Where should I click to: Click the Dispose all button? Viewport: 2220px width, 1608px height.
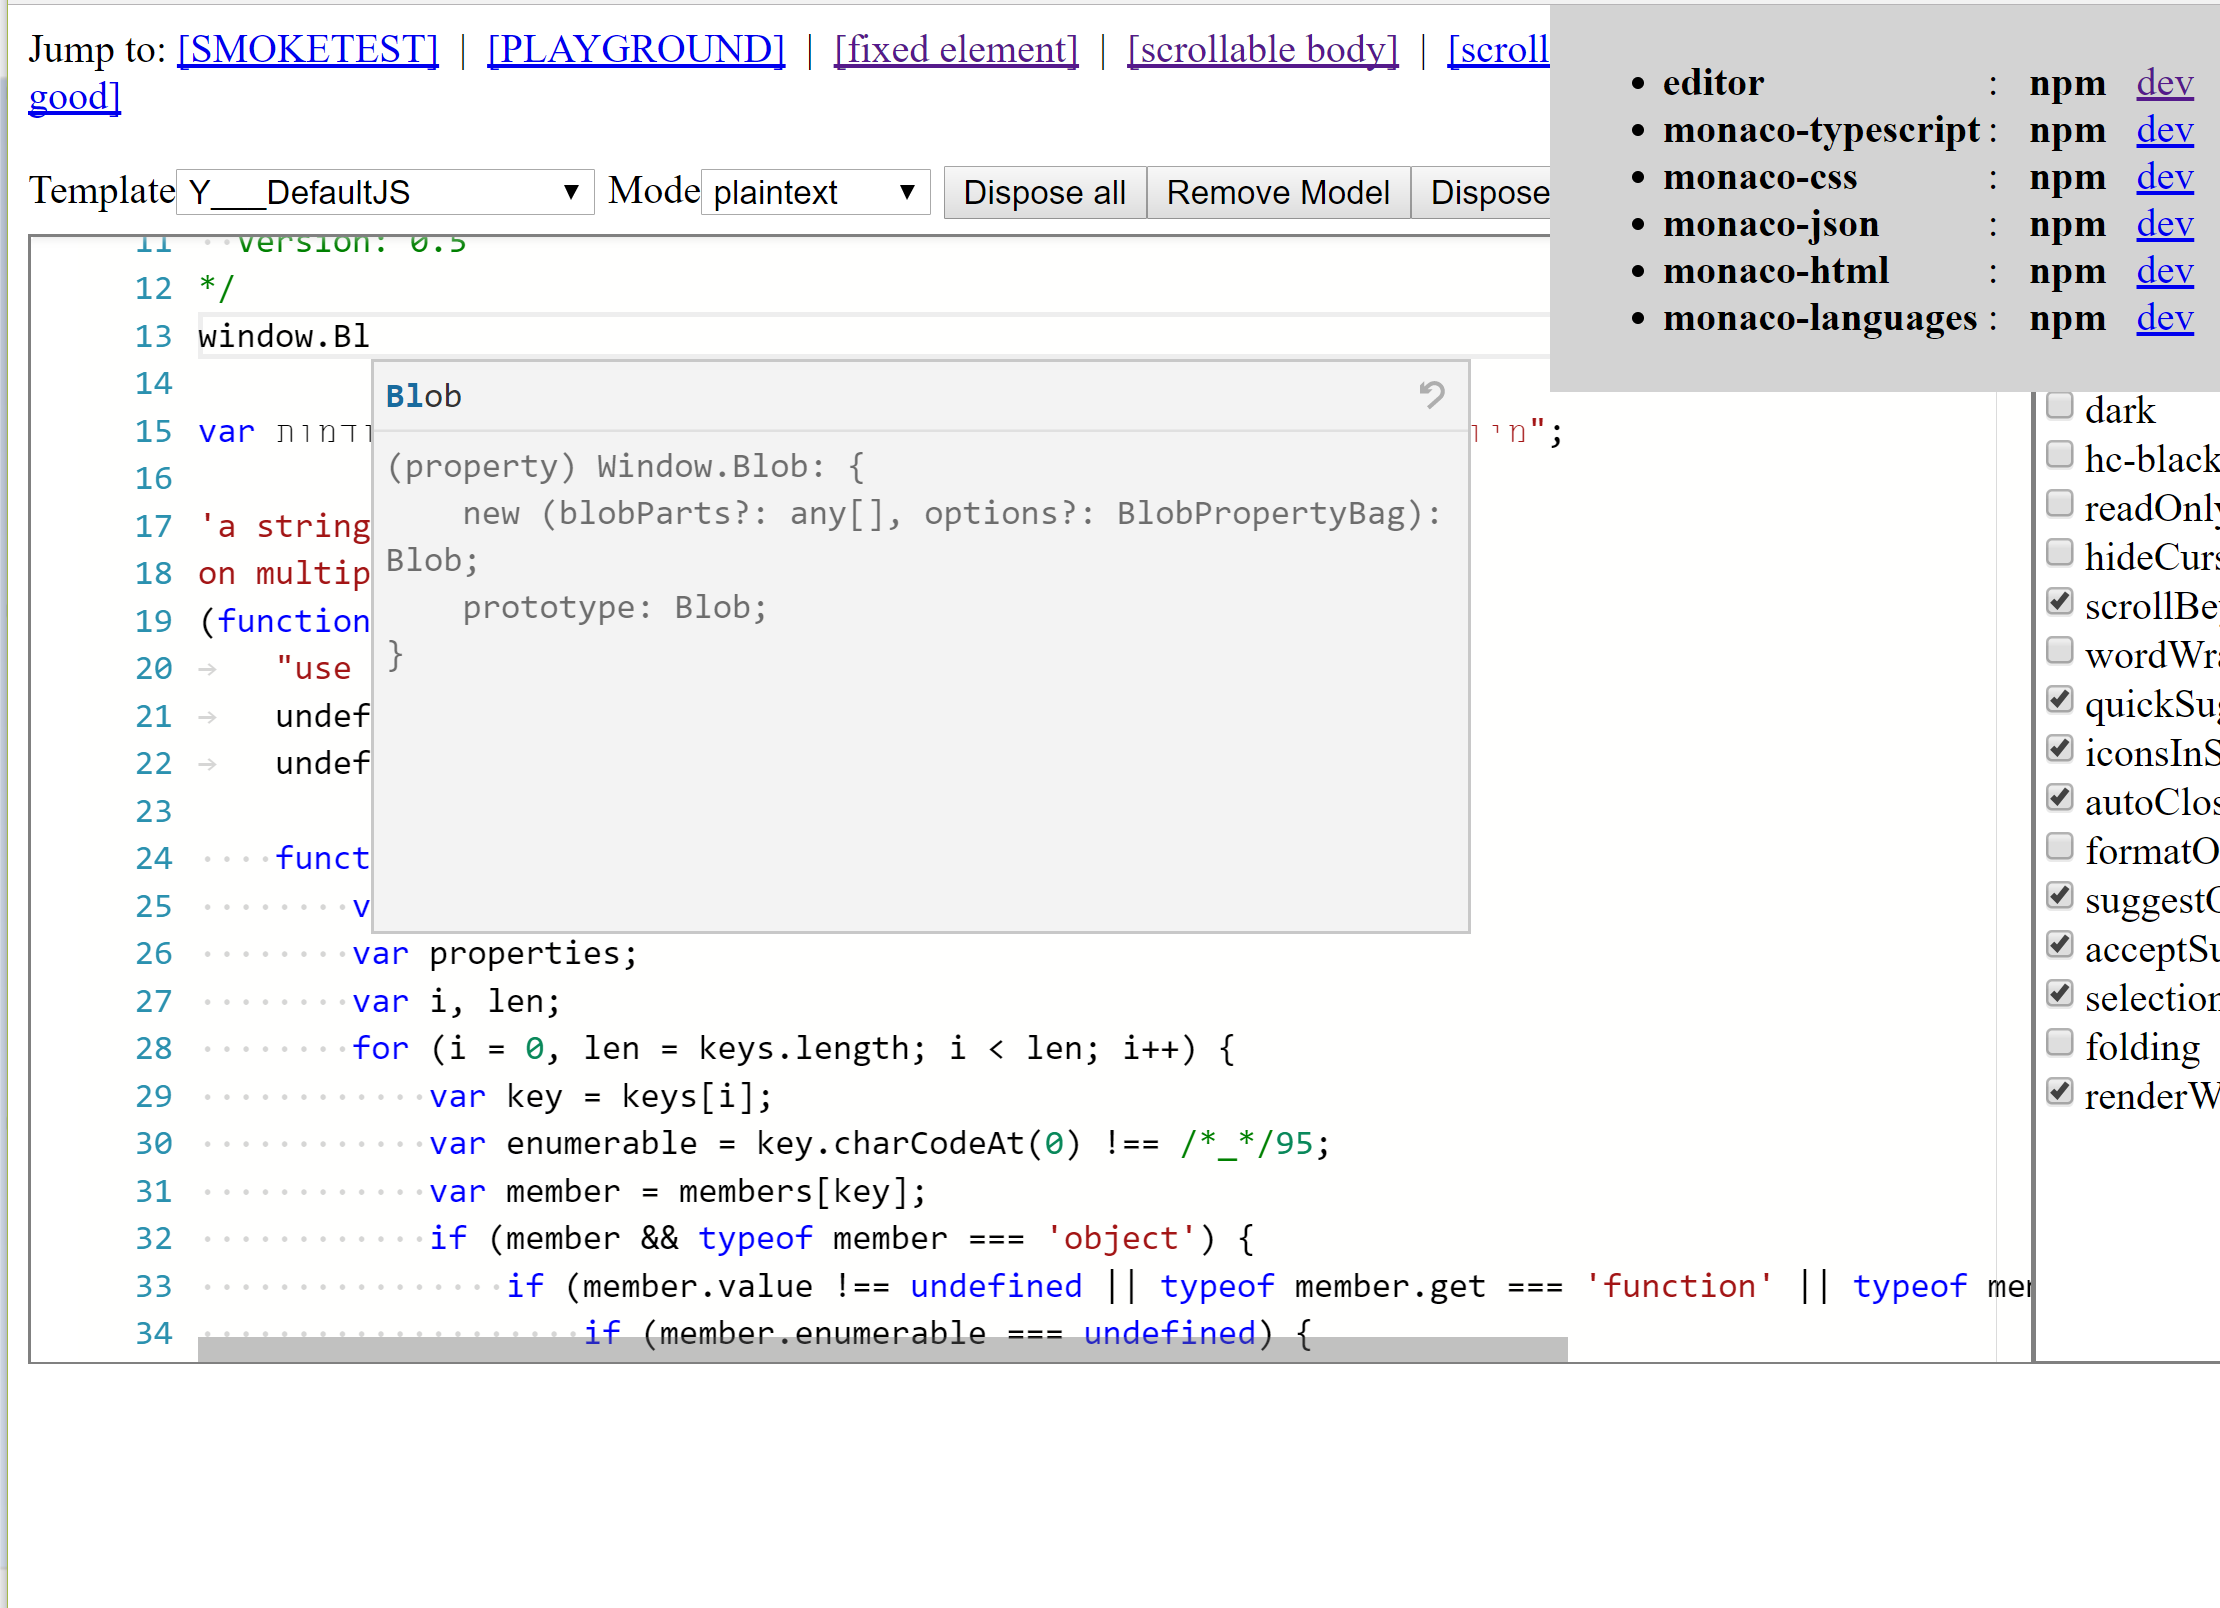[1044, 192]
